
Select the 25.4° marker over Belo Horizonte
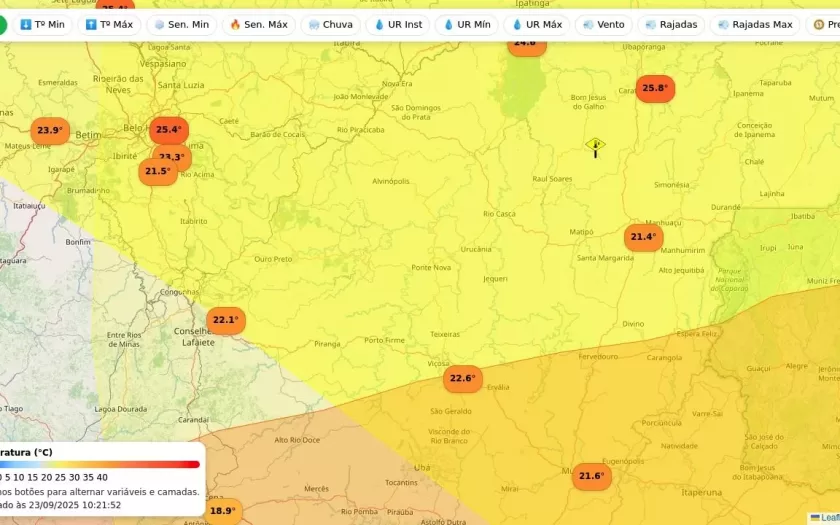[168, 129]
